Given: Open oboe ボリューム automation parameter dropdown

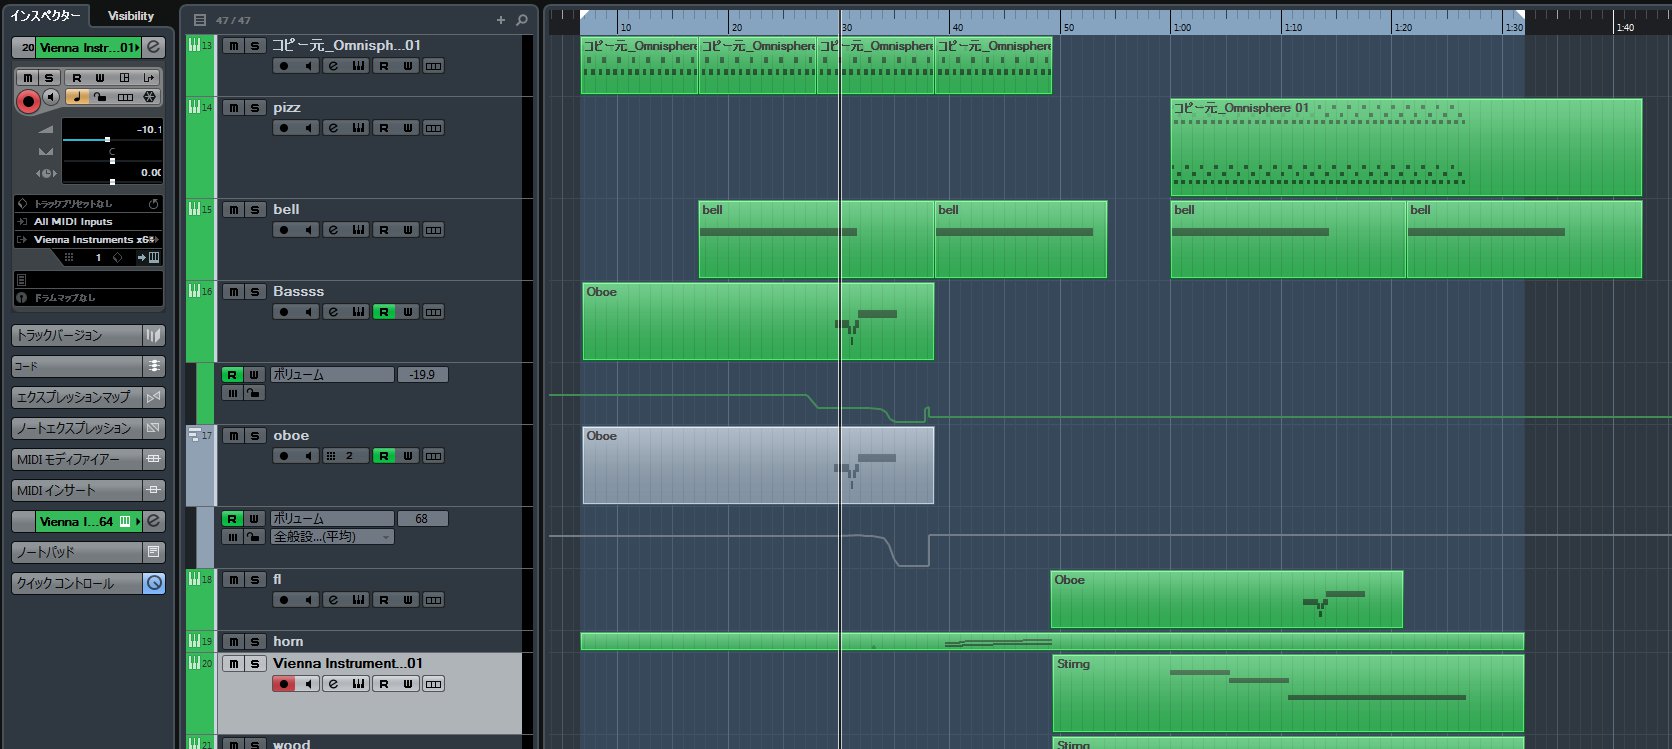Looking at the screenshot, I should coord(332,519).
